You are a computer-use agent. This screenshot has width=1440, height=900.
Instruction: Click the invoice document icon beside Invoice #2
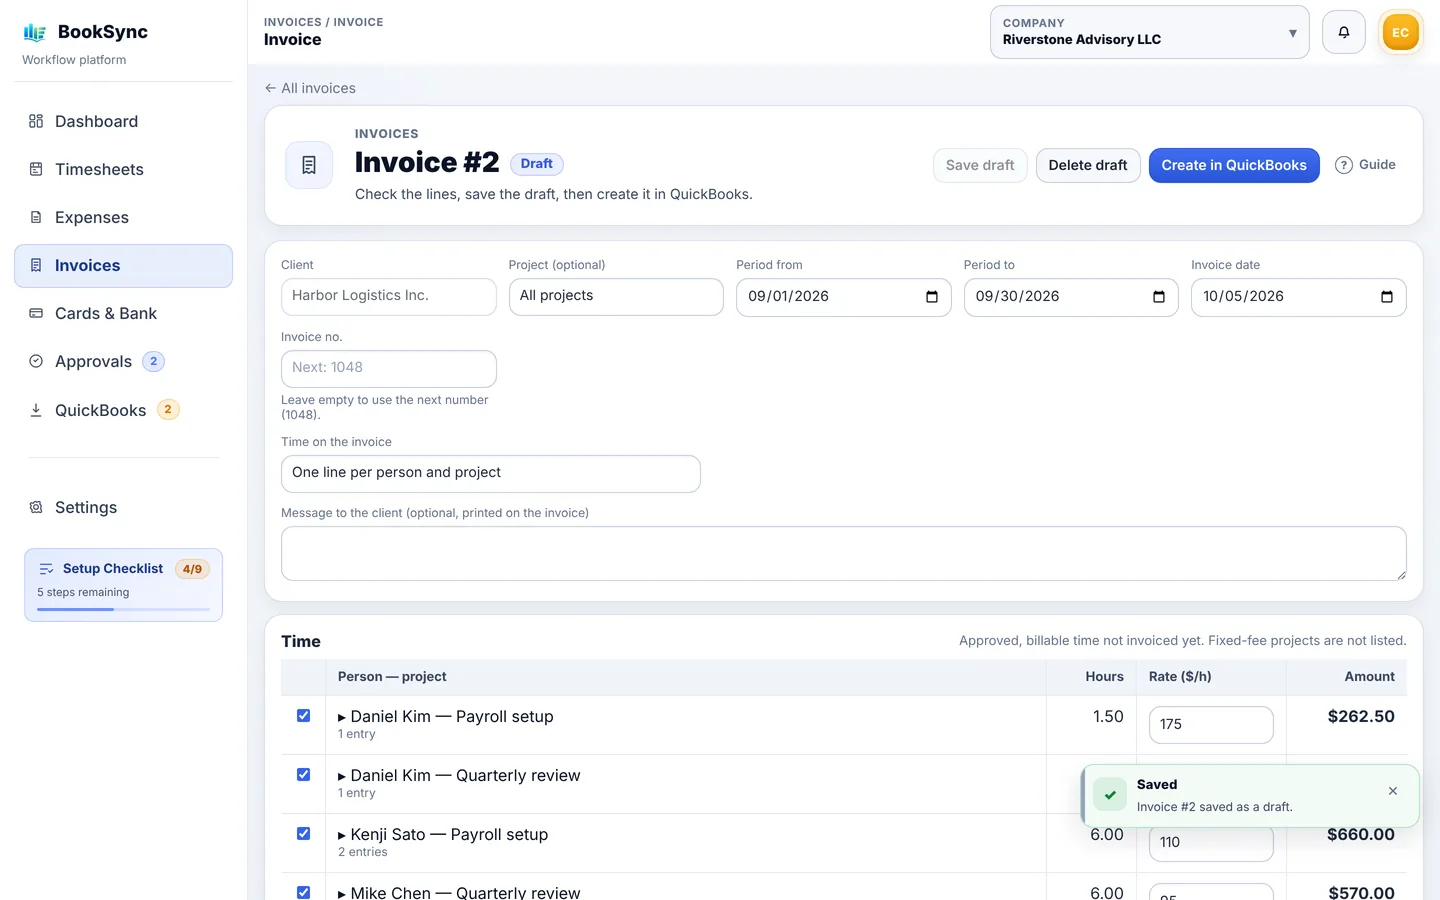309,165
